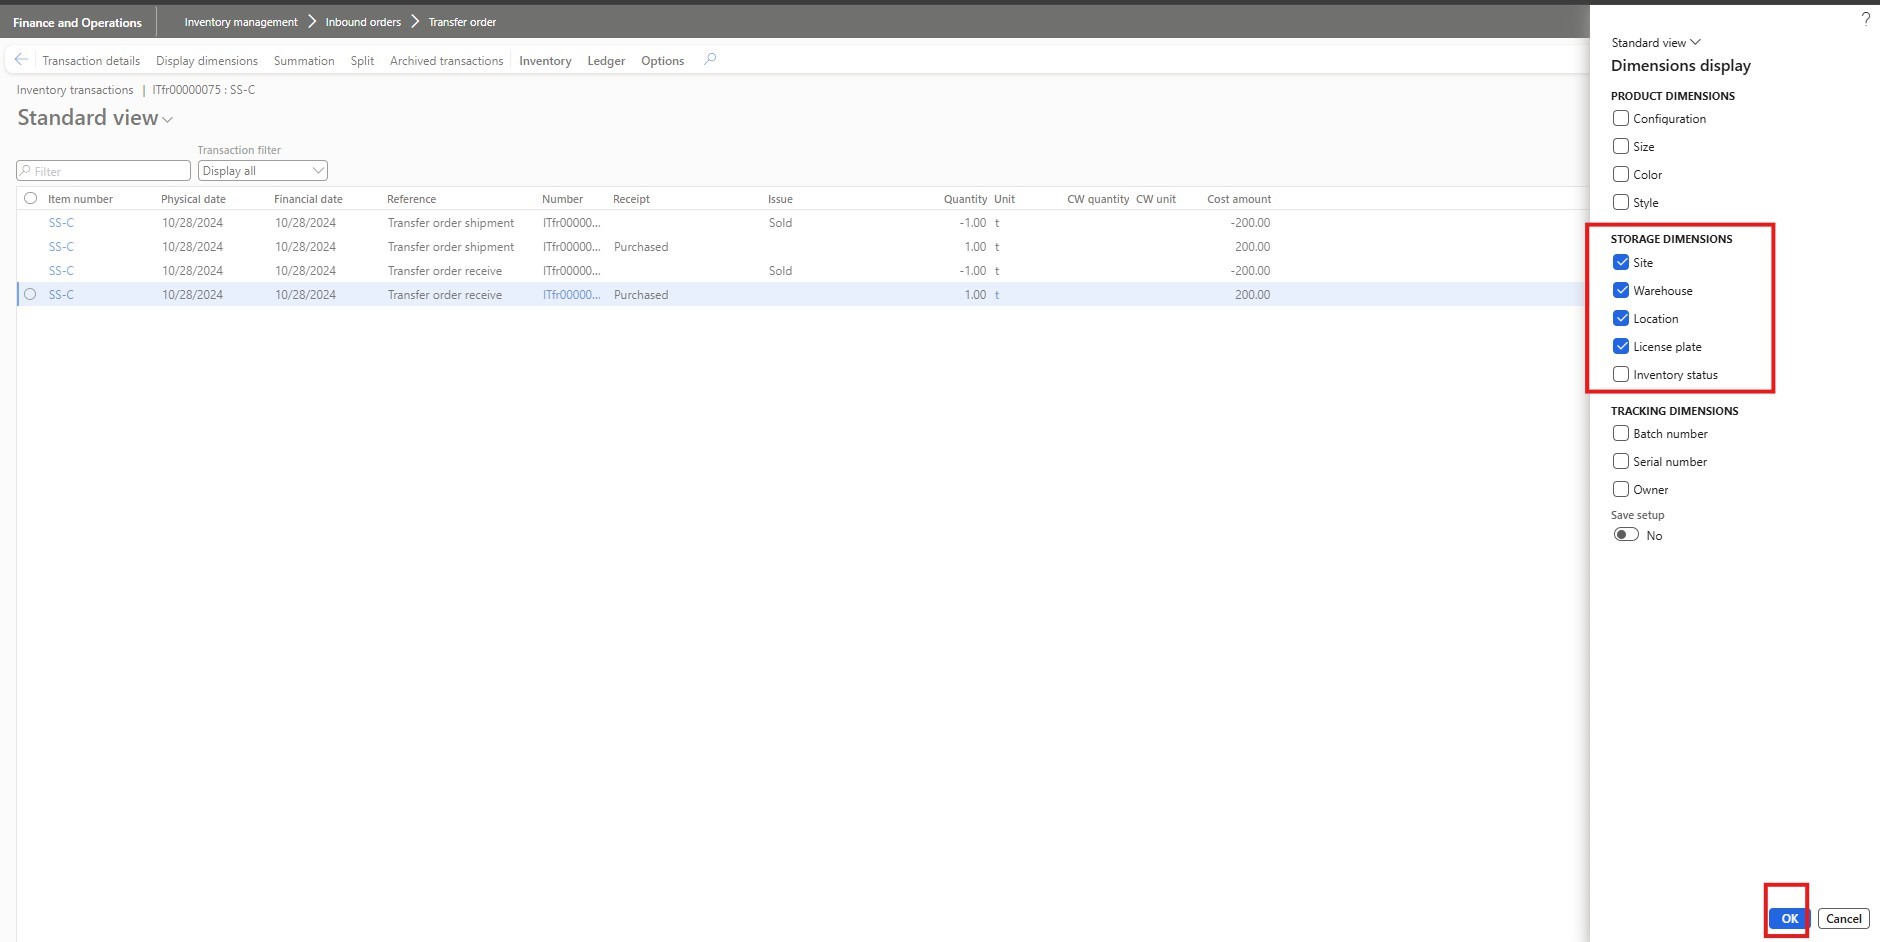Cancel the Dimensions display dialog

pyautogui.click(x=1843, y=918)
